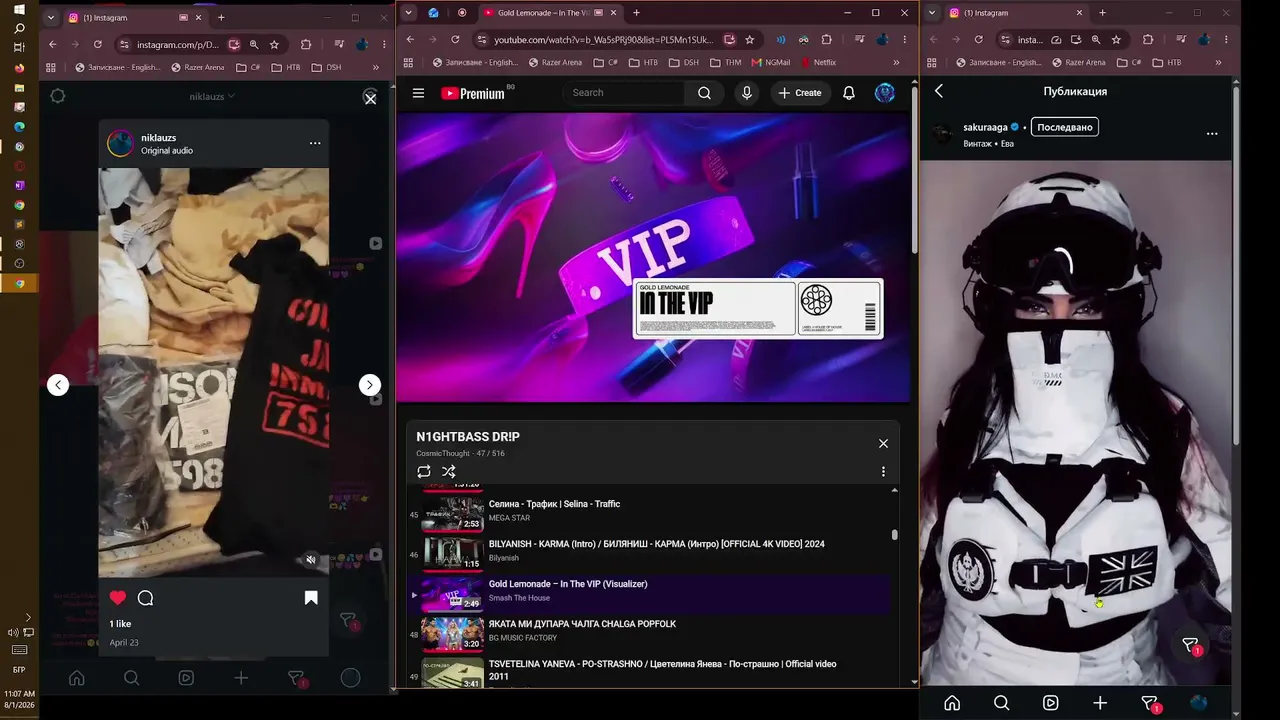The width and height of the screenshot is (1280, 720).
Task: Go back from the sakuraaga publication
Action: pos(939,91)
